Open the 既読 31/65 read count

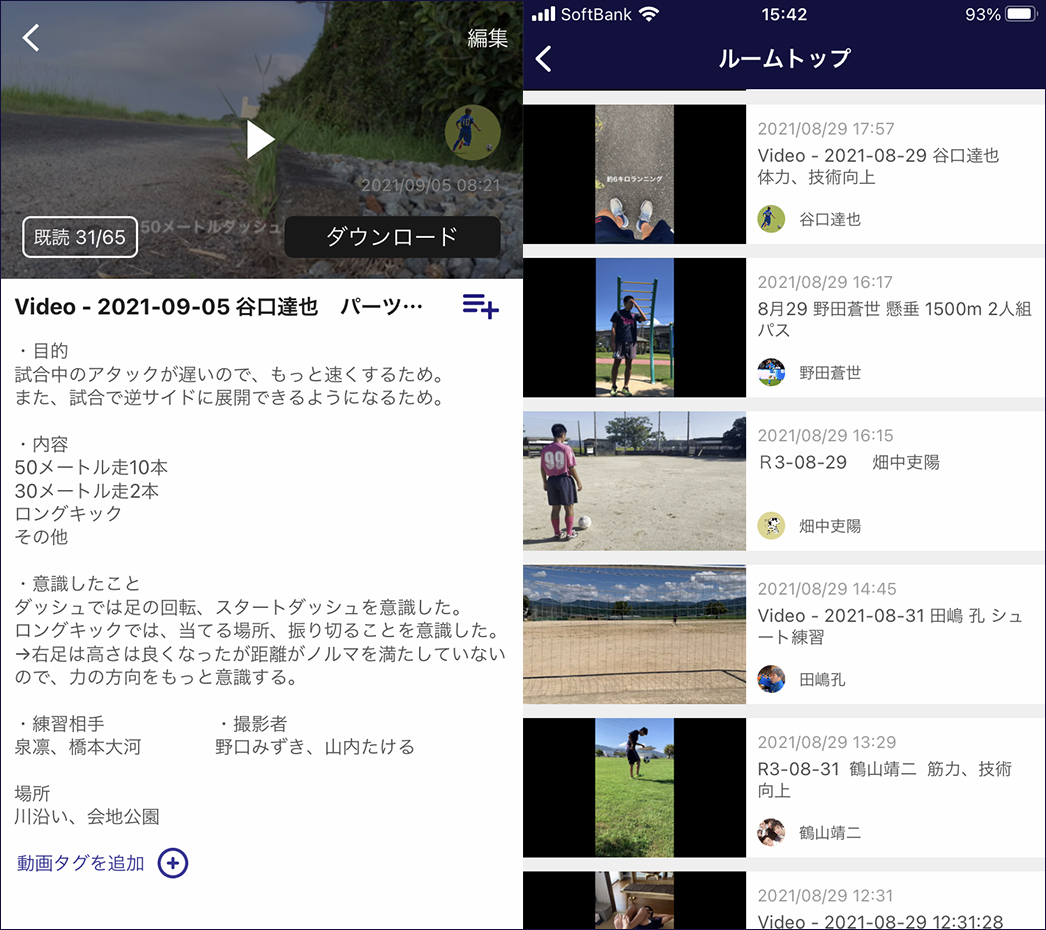point(80,237)
